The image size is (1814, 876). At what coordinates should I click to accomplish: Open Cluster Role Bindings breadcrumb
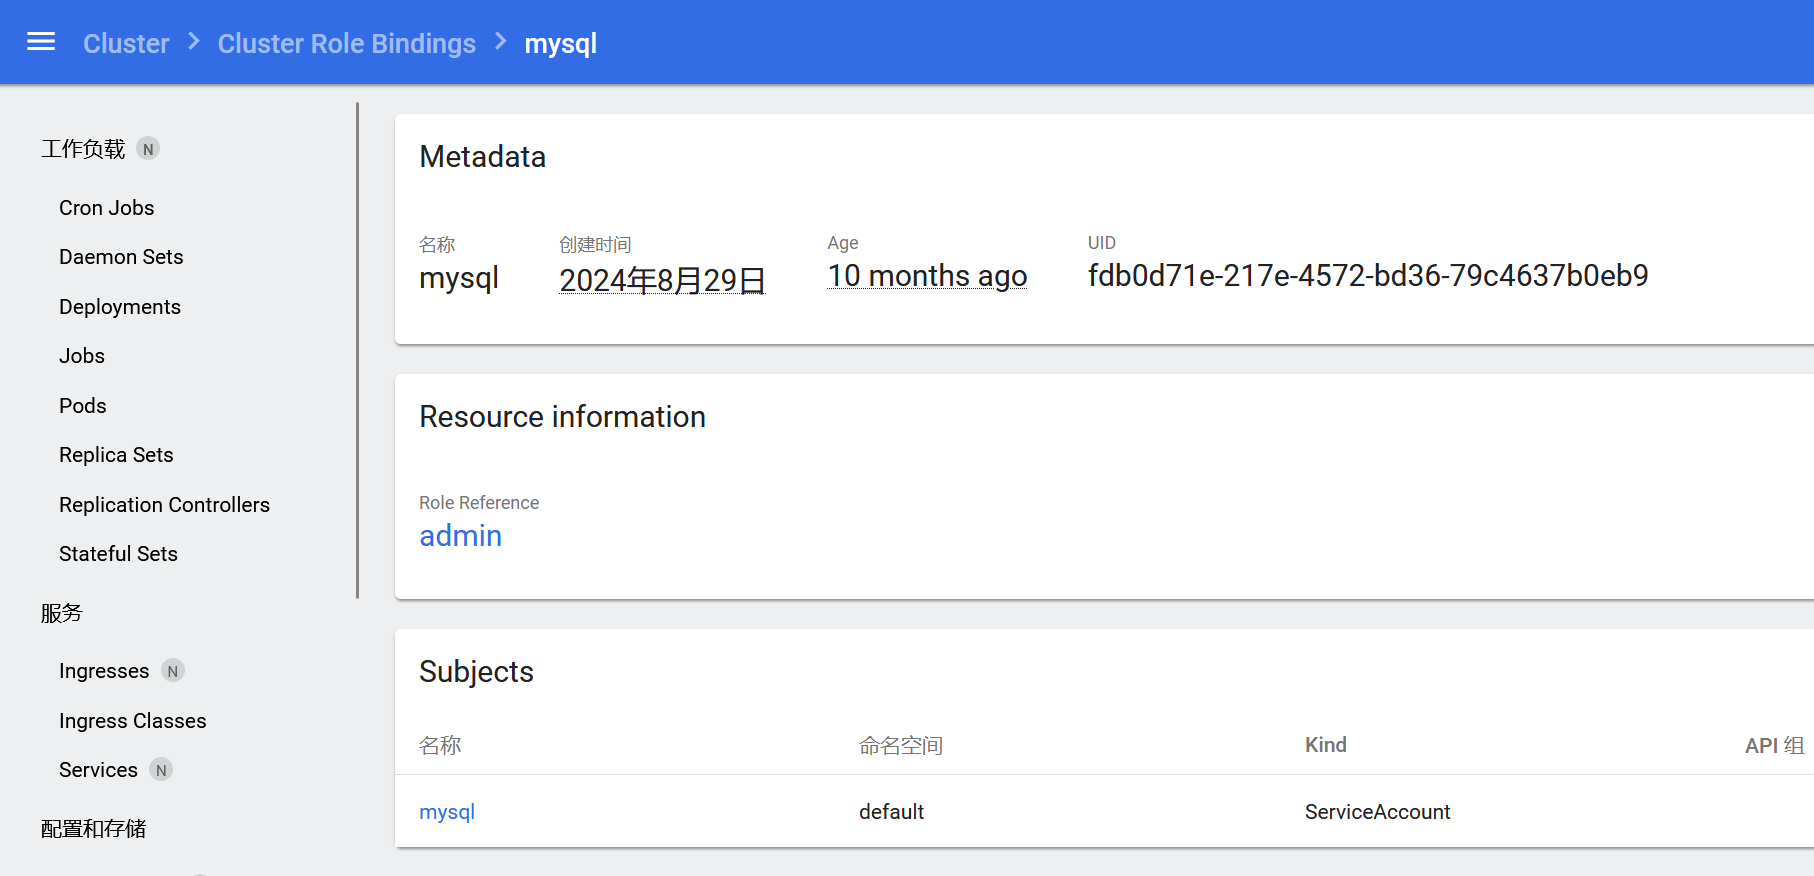347,44
